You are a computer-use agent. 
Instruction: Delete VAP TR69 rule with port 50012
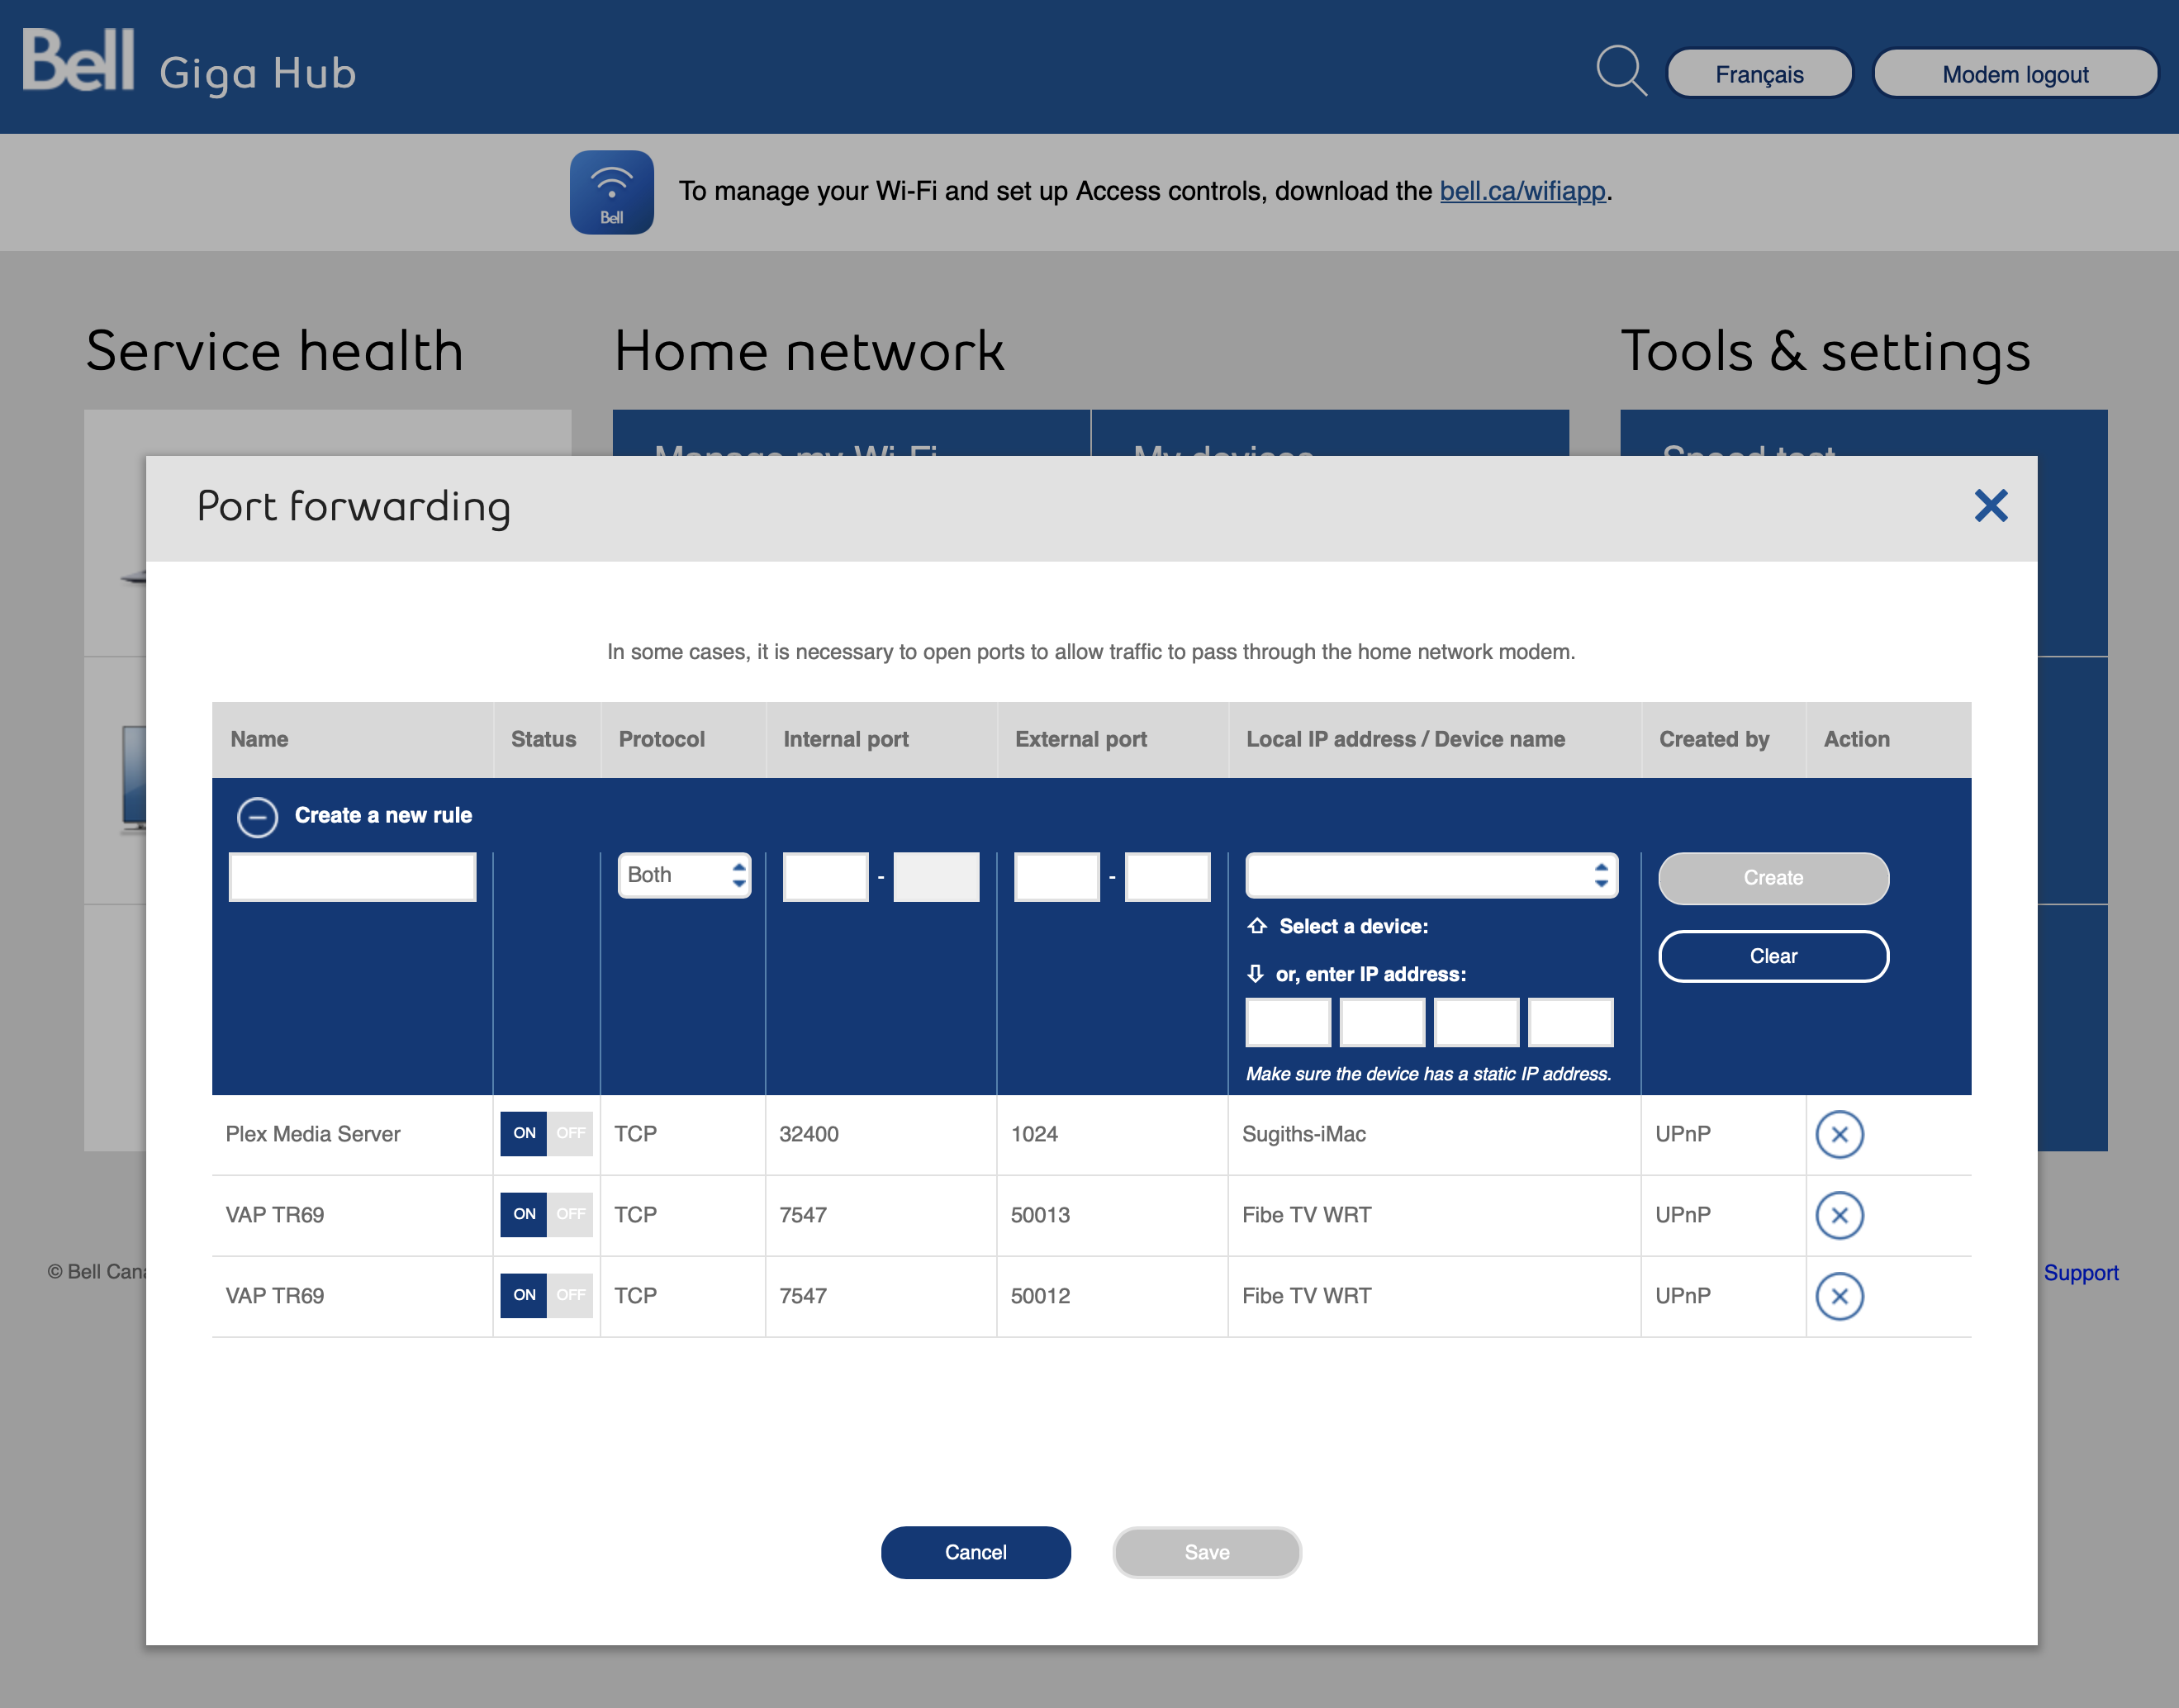[x=1839, y=1296]
